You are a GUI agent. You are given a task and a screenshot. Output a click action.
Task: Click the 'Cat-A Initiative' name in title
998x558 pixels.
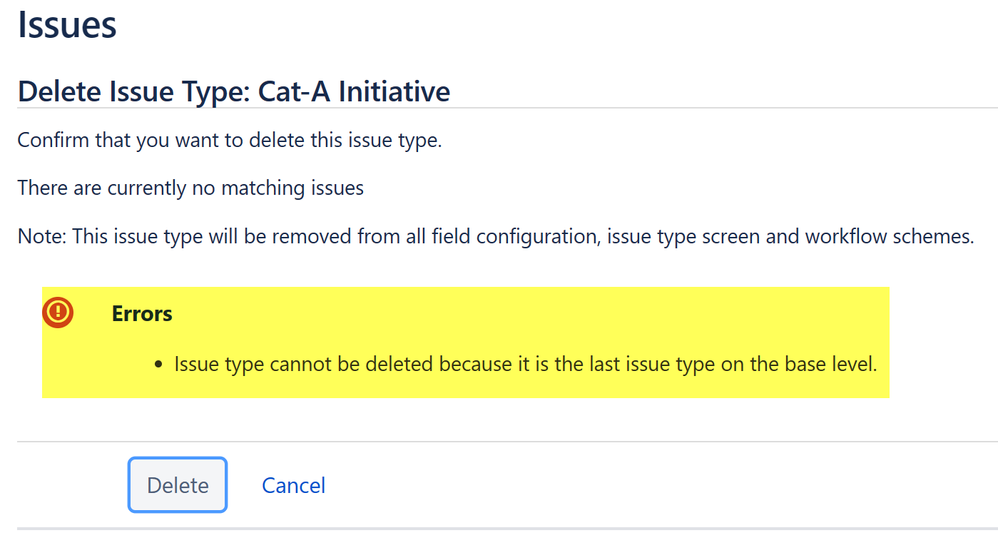click(x=354, y=92)
